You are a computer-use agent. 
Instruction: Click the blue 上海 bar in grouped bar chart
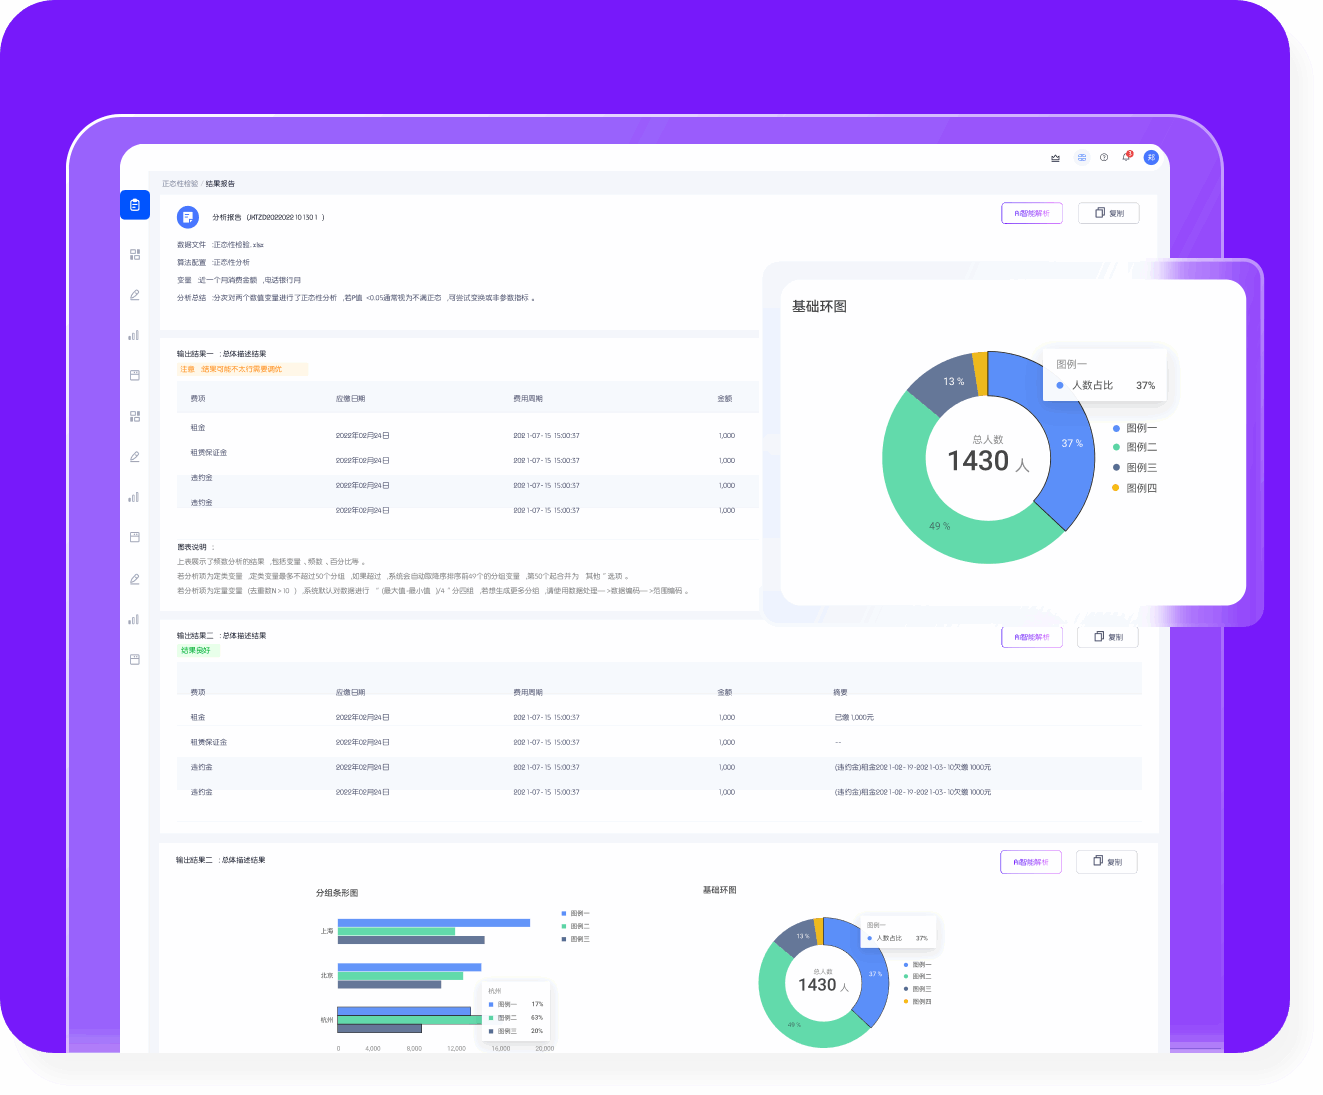(x=433, y=923)
